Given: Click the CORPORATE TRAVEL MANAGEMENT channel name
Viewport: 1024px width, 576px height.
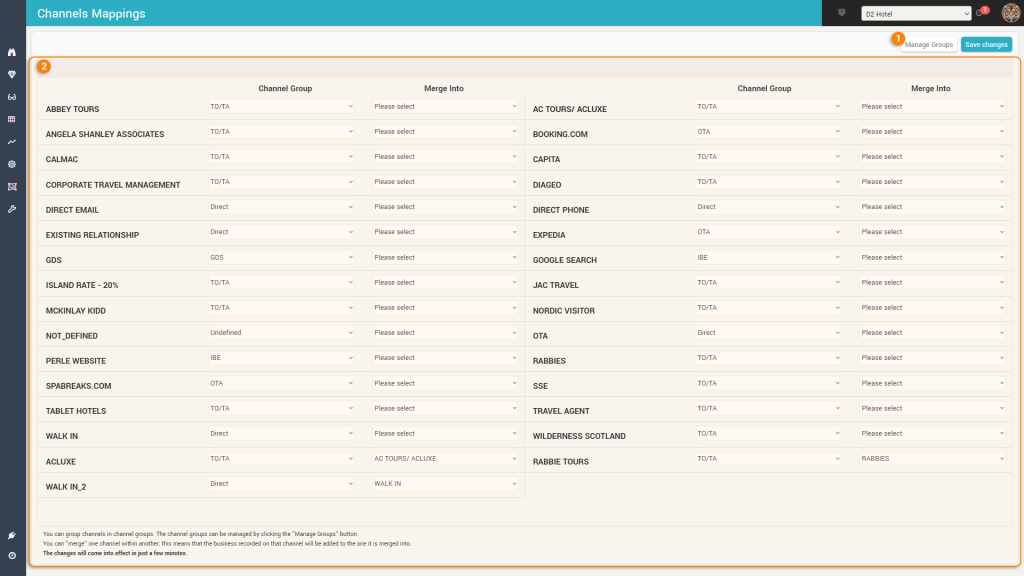Looking at the screenshot, I should pos(113,185).
